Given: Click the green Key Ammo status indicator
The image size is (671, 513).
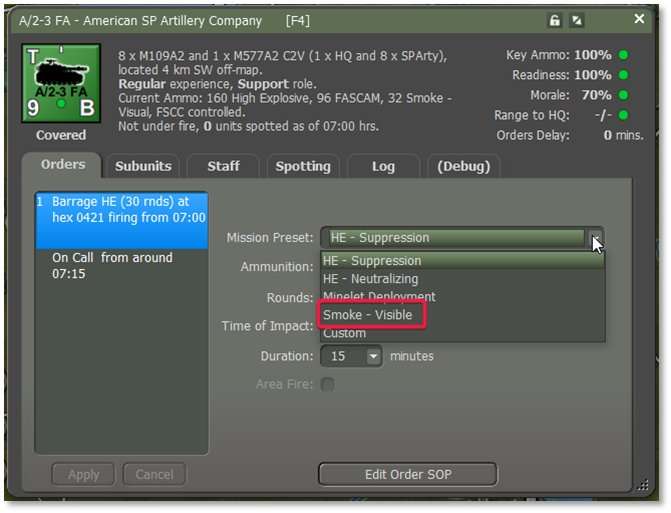Looking at the screenshot, I should click(623, 55).
